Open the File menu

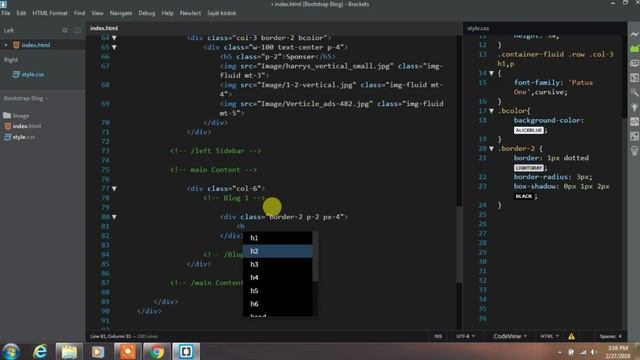(x=6, y=13)
